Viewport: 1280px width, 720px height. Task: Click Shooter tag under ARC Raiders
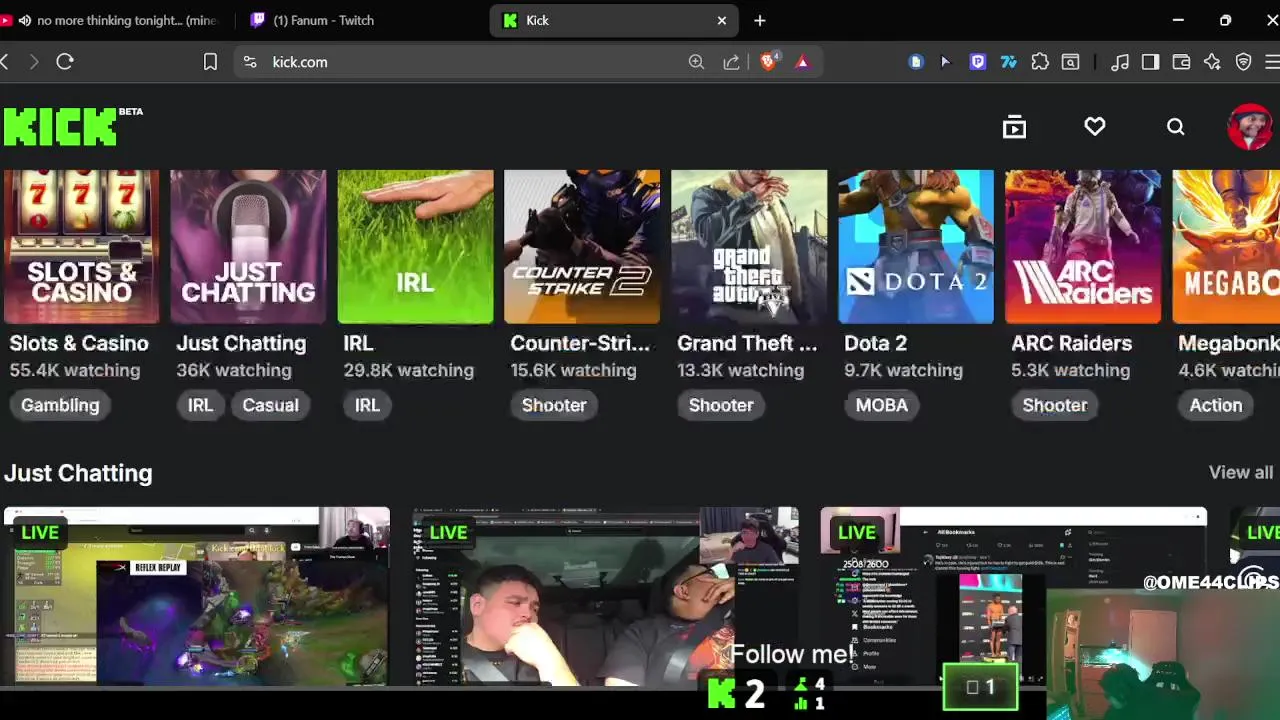1055,405
